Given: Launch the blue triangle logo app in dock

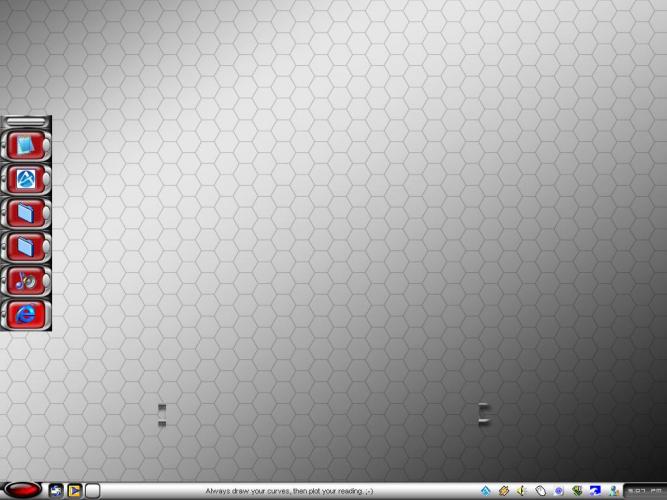Looking at the screenshot, I should pyautogui.click(x=23, y=180).
